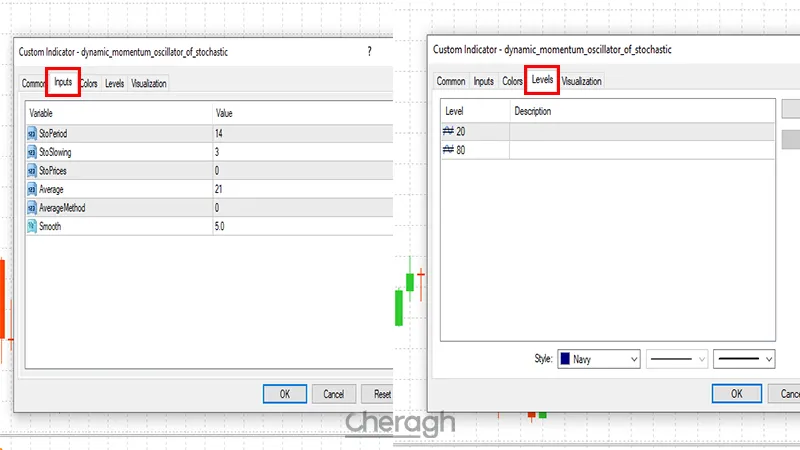
Task: Click the AverageMethod variable icon
Action: 32,208
